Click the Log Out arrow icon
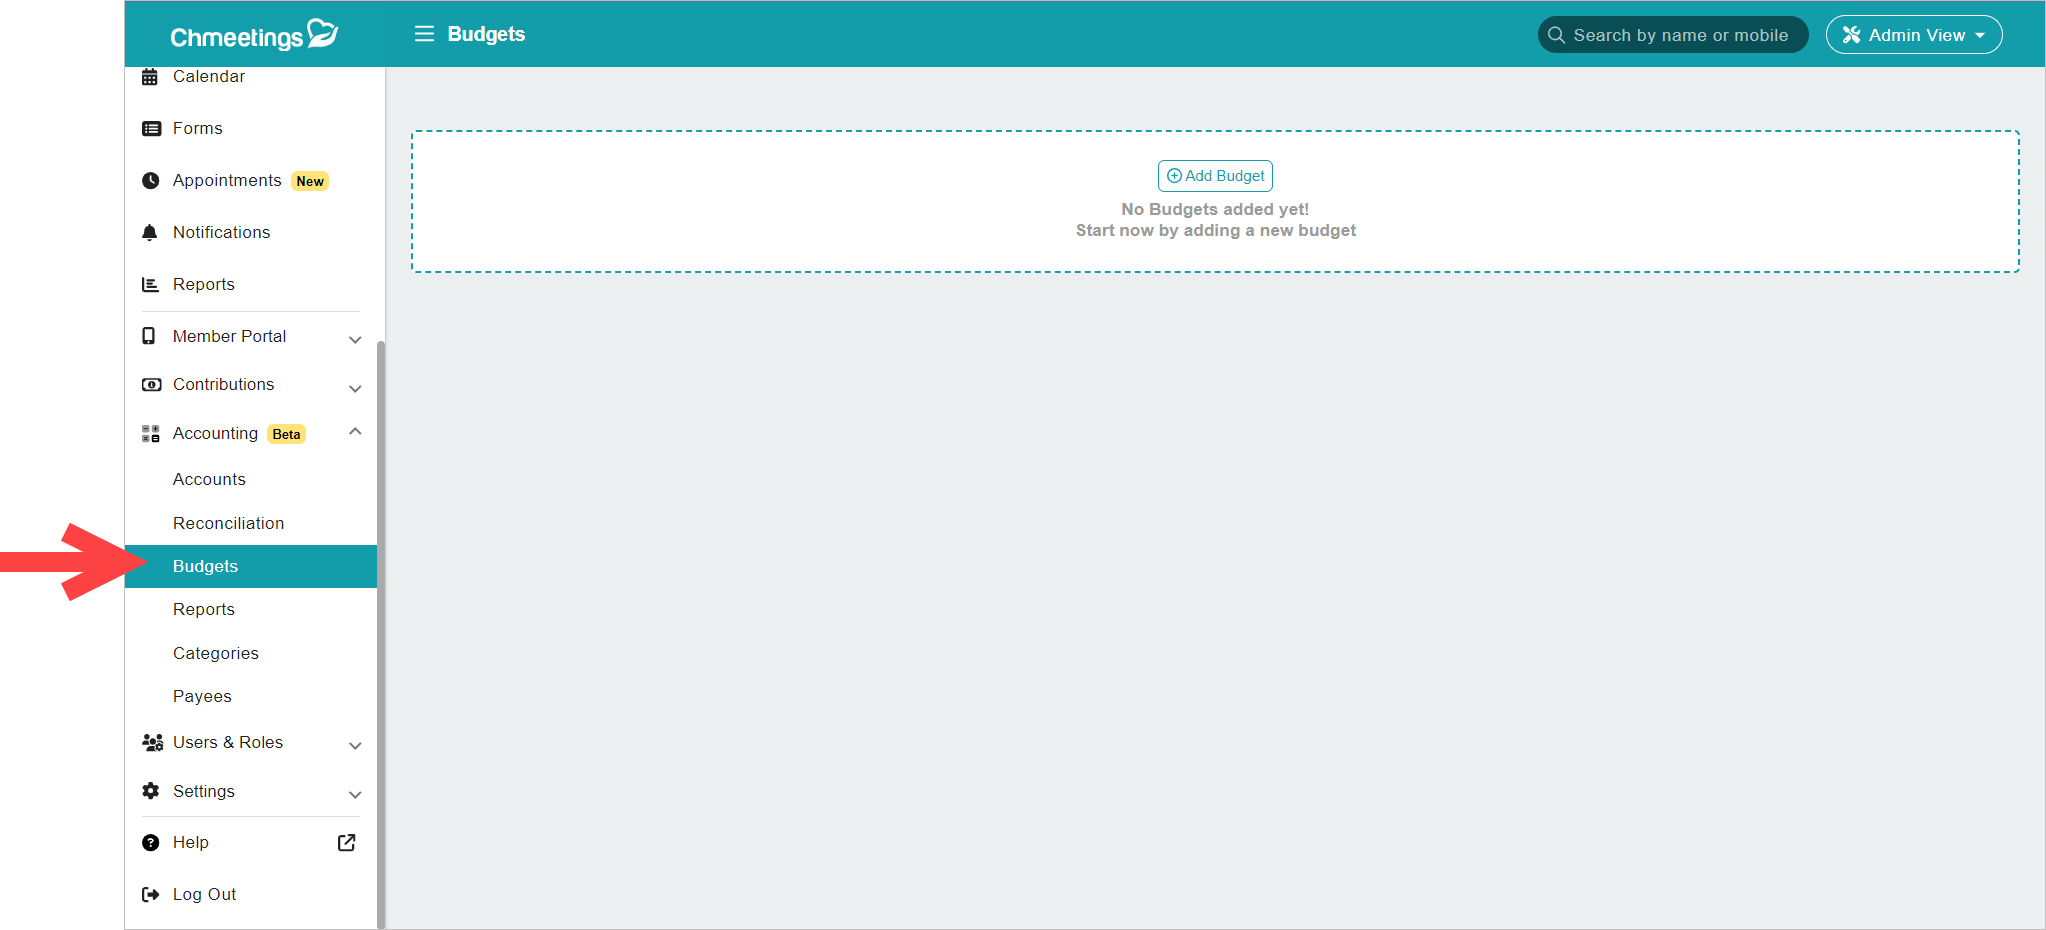The height and width of the screenshot is (930, 2046). (151, 895)
